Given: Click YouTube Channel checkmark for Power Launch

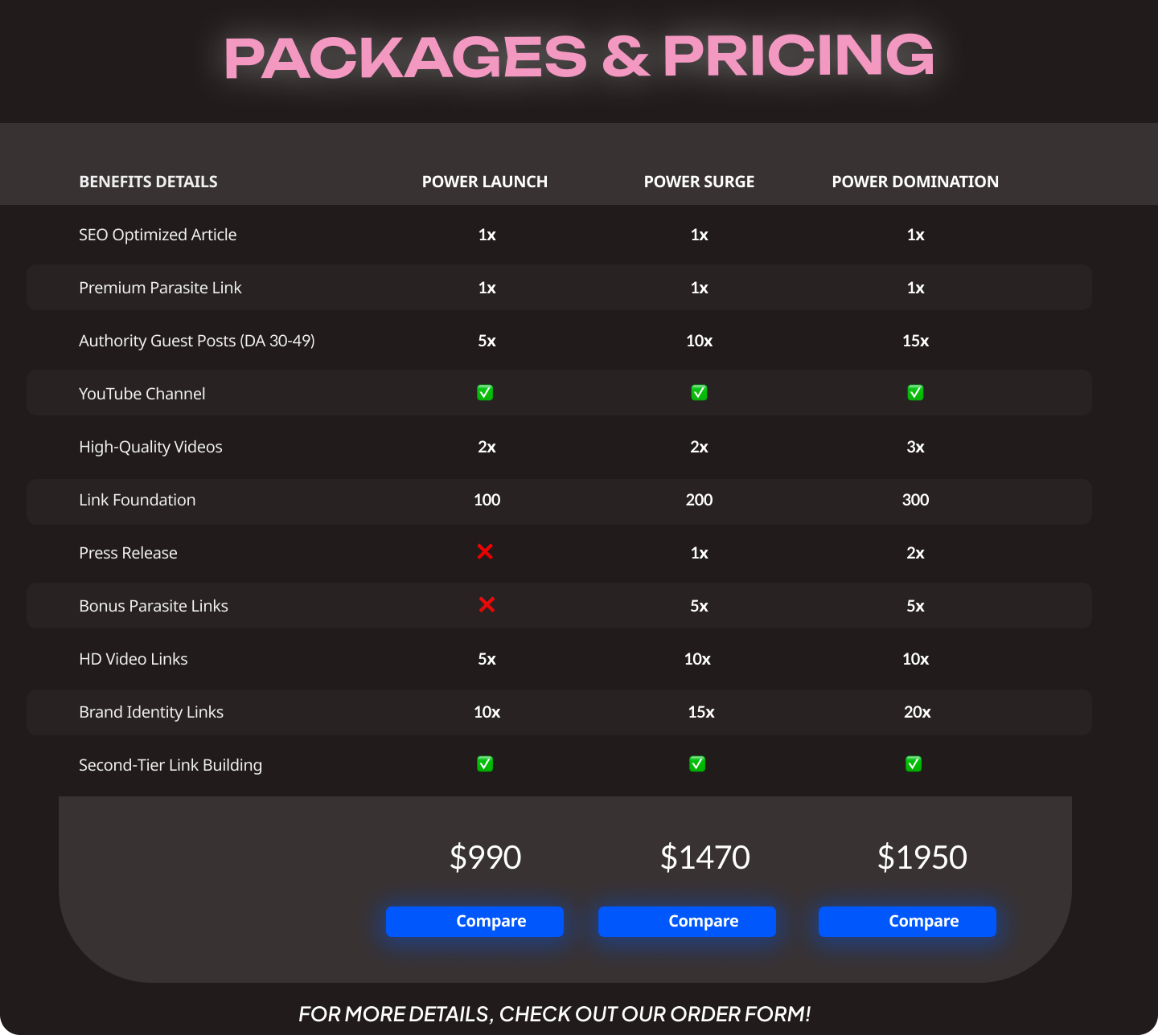Looking at the screenshot, I should [485, 392].
